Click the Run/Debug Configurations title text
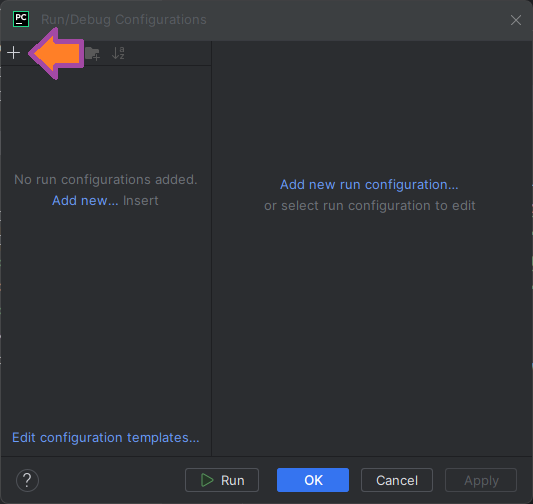533x504 pixels. click(124, 20)
